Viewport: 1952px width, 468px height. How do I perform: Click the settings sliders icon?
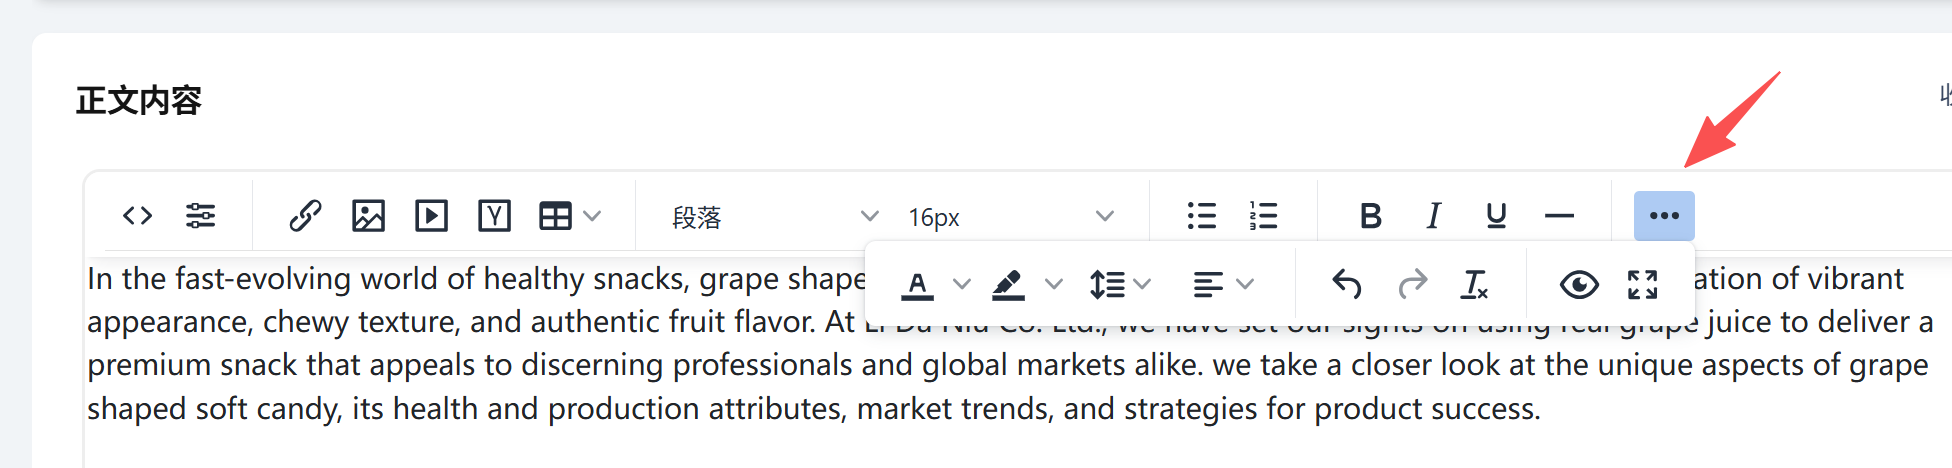tap(200, 216)
